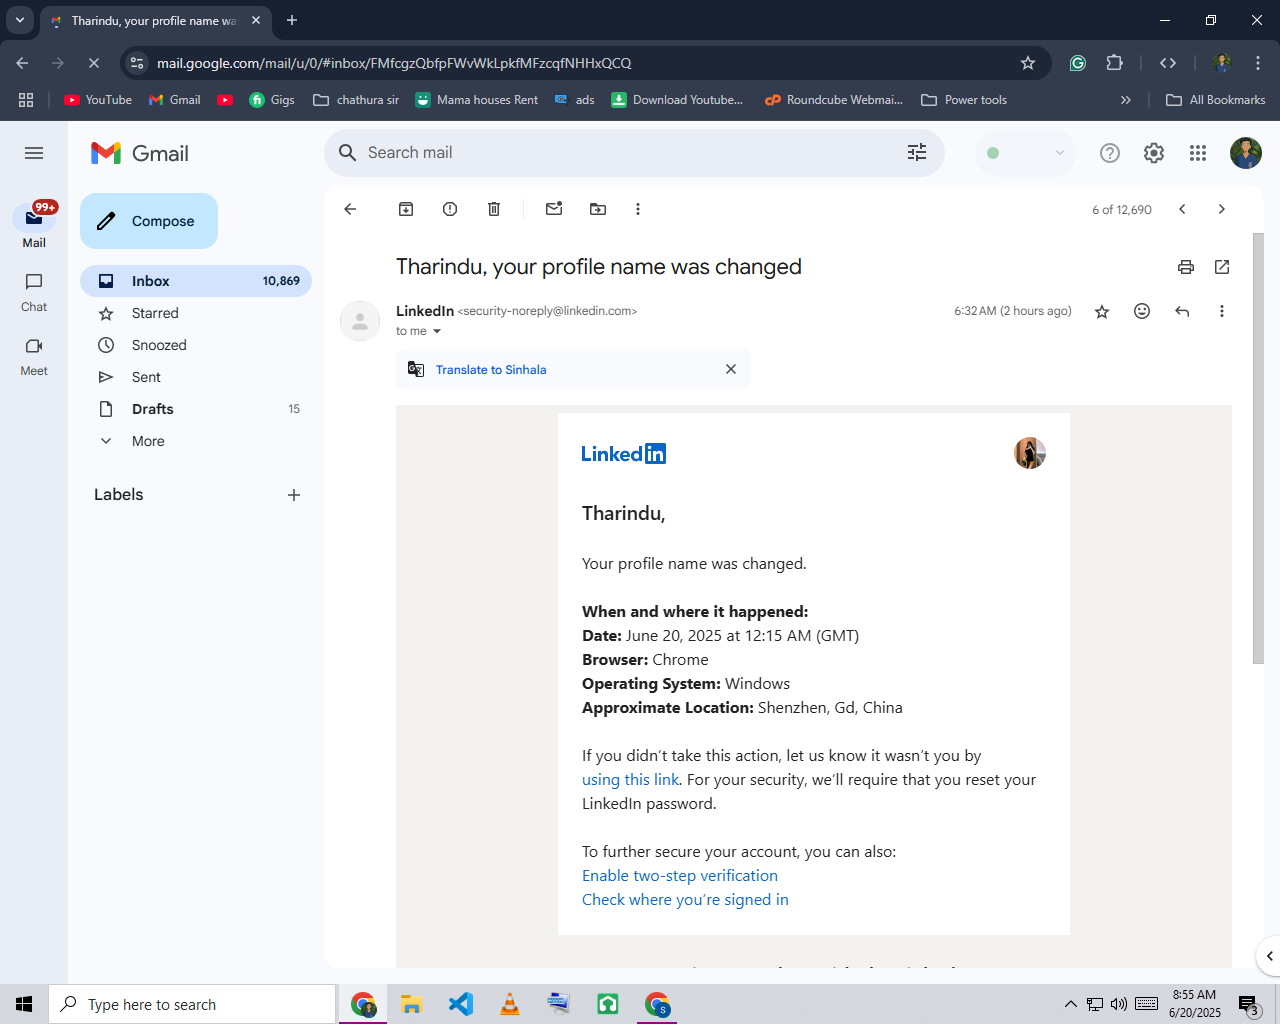Open Windows Start menu
This screenshot has height=1024, width=1280.
point(24,1004)
